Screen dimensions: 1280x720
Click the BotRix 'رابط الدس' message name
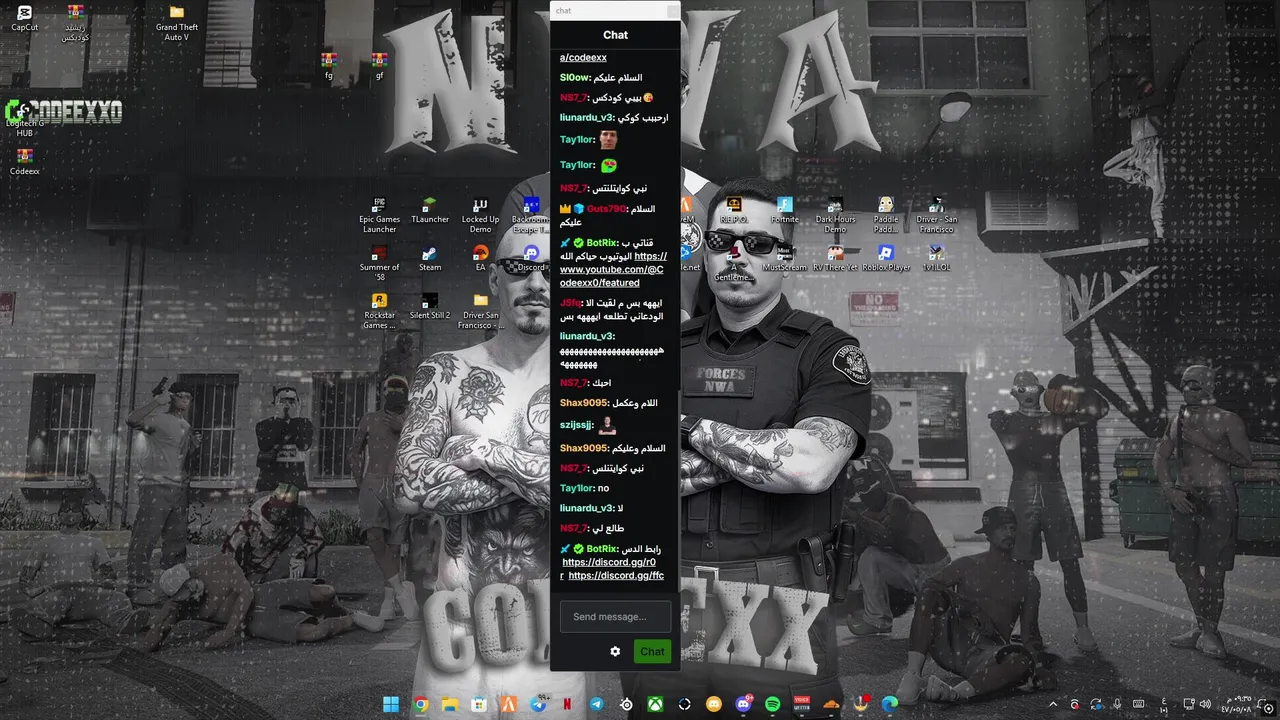[x=600, y=548]
